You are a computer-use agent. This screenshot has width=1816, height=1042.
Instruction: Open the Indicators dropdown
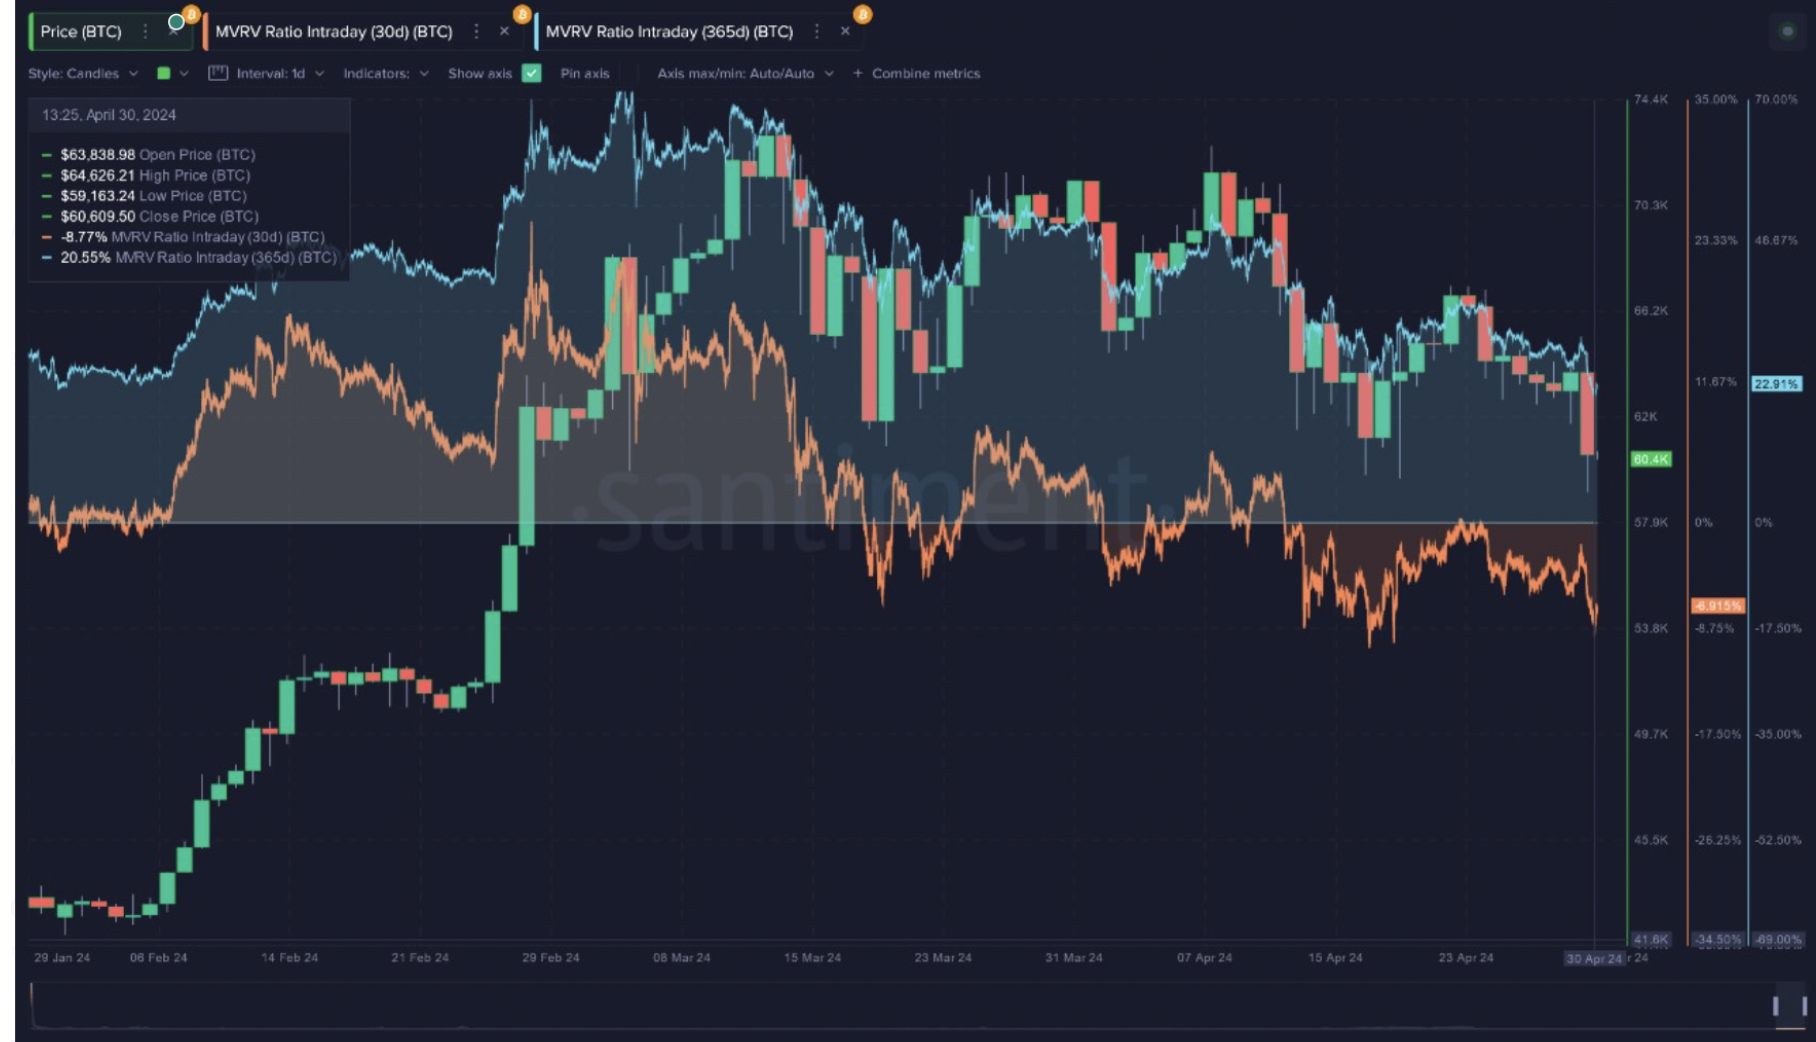[x=386, y=74]
